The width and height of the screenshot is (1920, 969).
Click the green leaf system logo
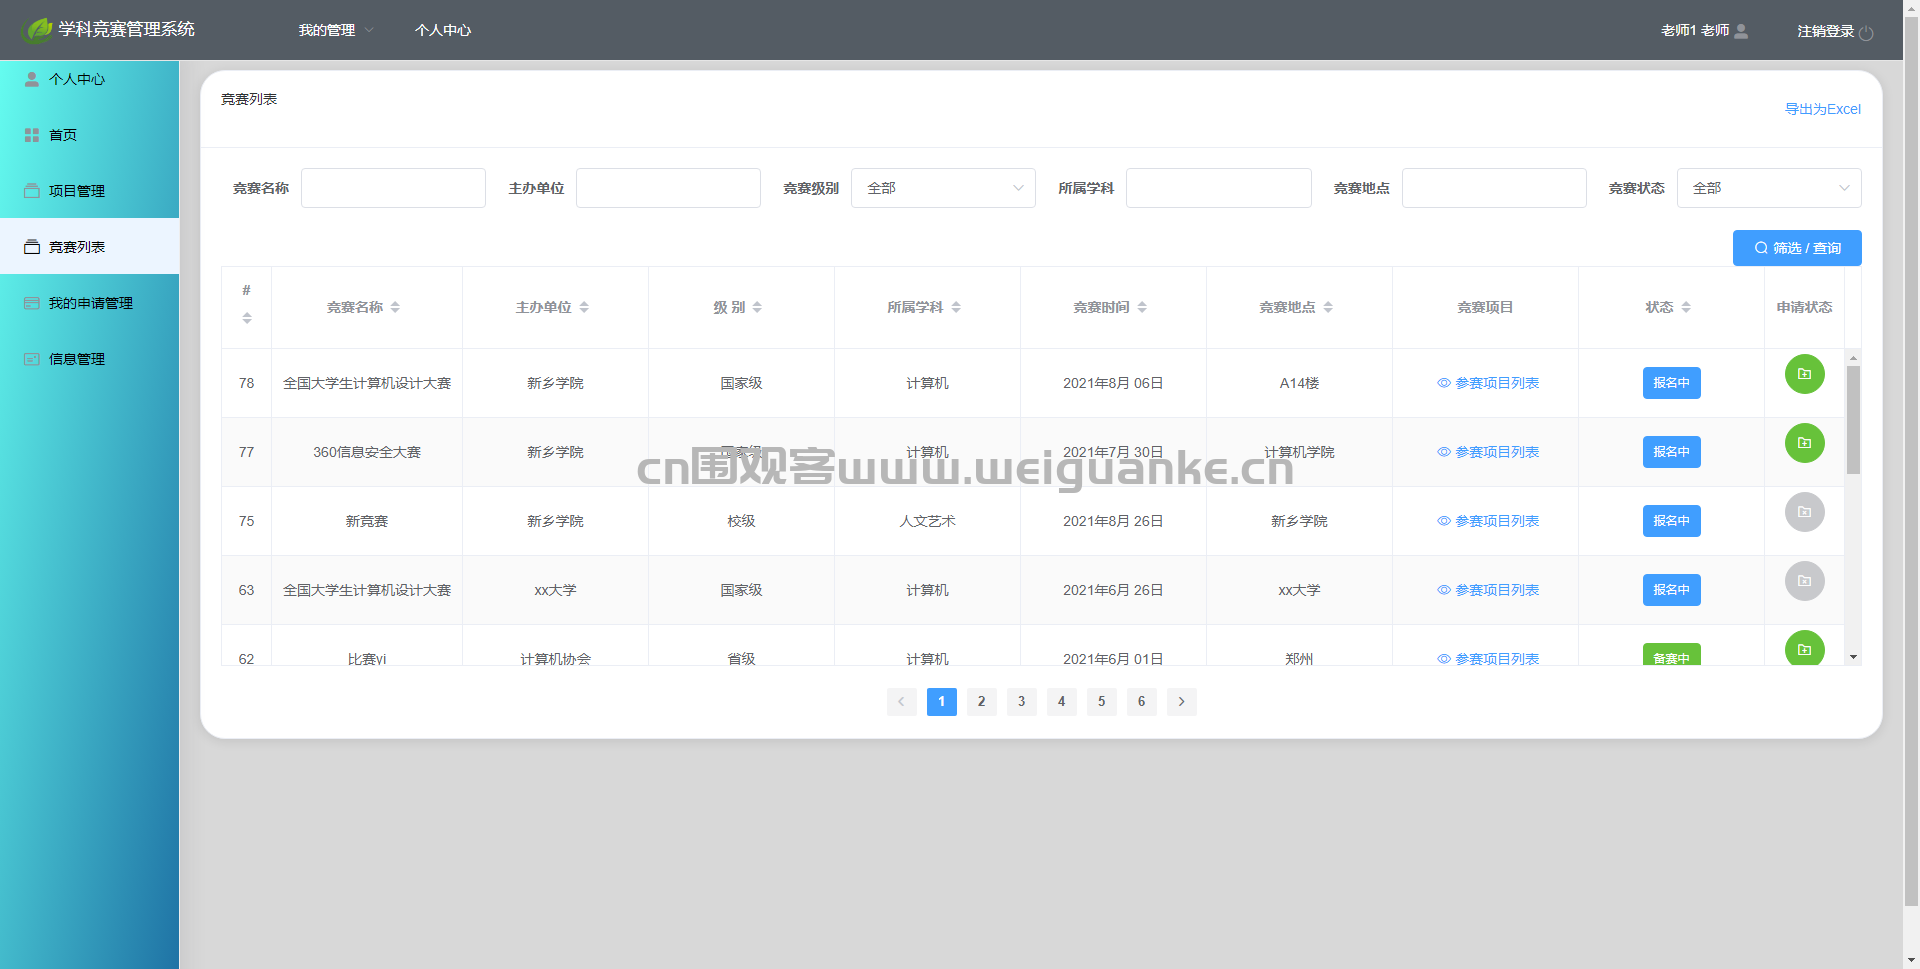38,30
